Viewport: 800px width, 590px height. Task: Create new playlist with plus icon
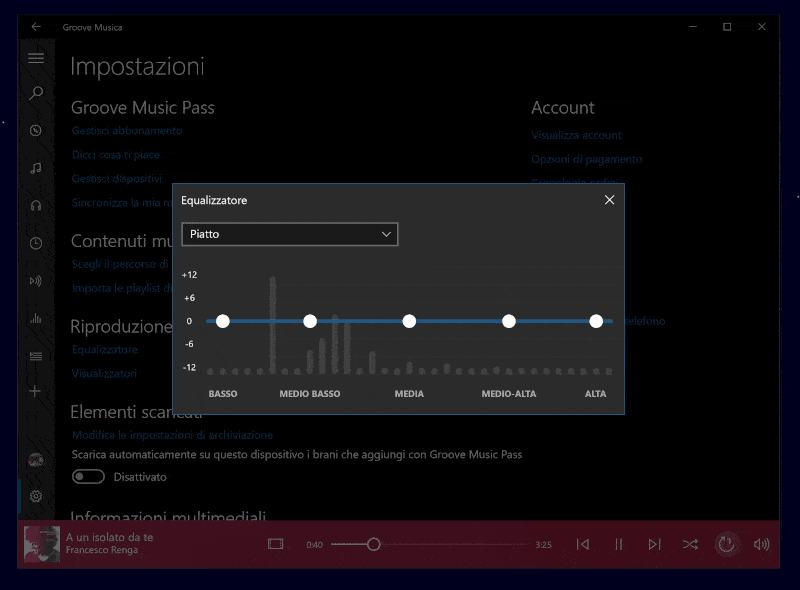(35, 391)
